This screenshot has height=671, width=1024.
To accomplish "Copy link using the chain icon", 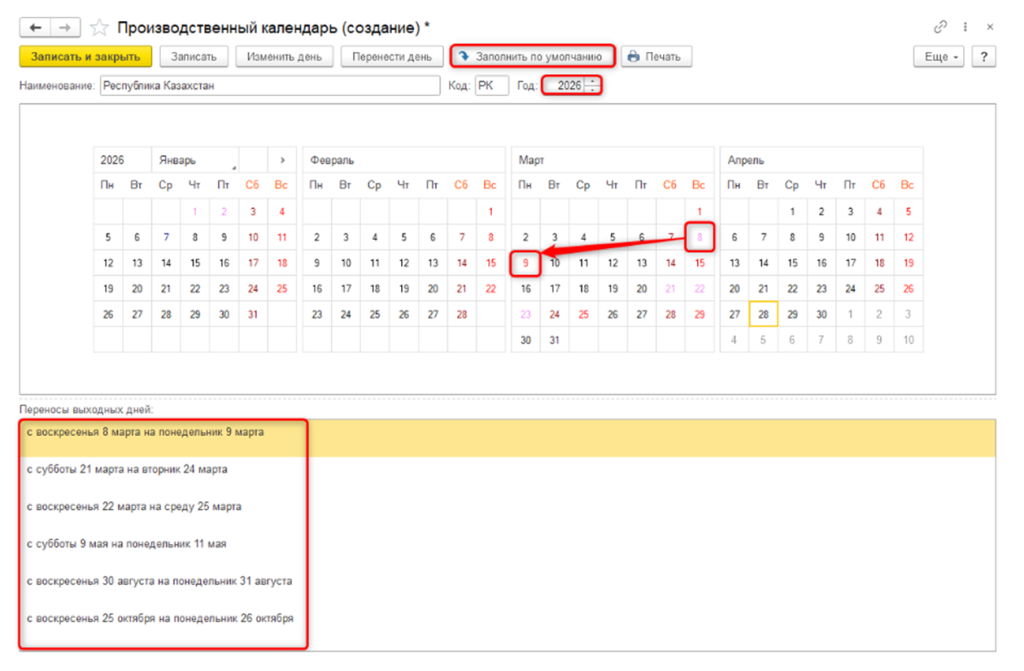I will tap(940, 27).
